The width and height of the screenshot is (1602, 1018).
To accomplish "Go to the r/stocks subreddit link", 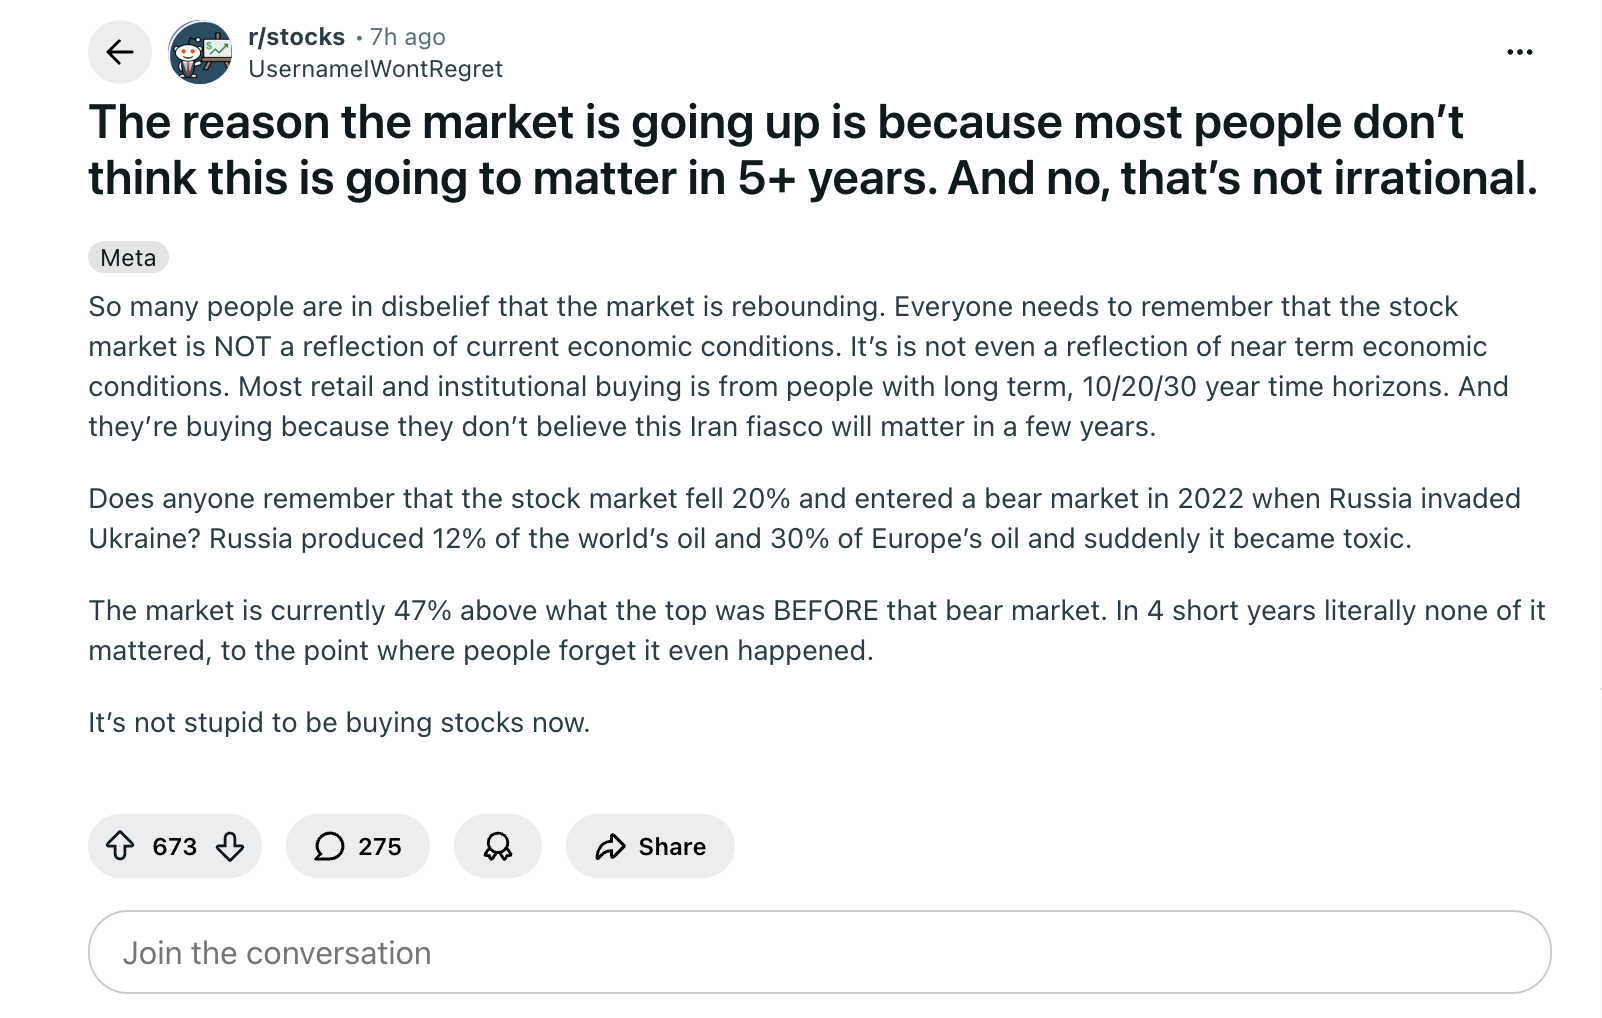I will (x=296, y=37).
